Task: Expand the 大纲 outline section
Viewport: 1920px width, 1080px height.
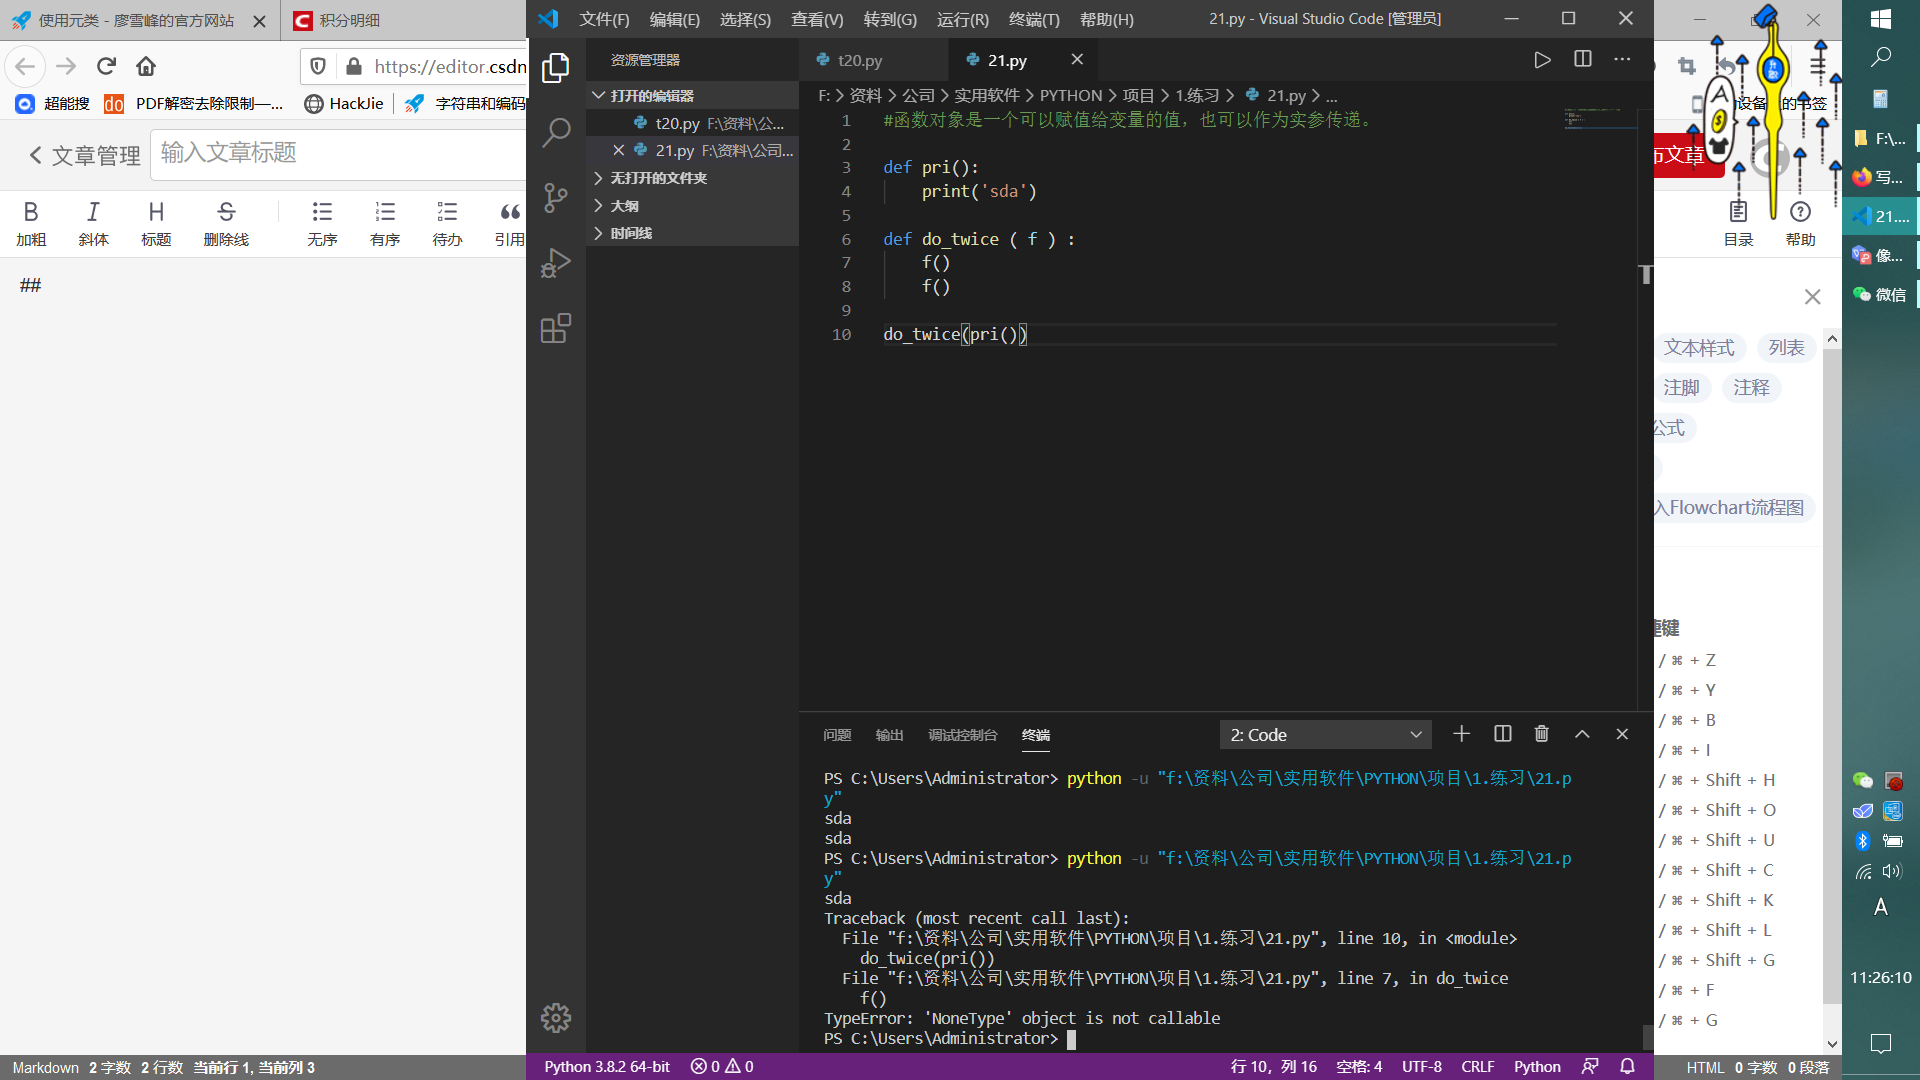Action: [625, 206]
